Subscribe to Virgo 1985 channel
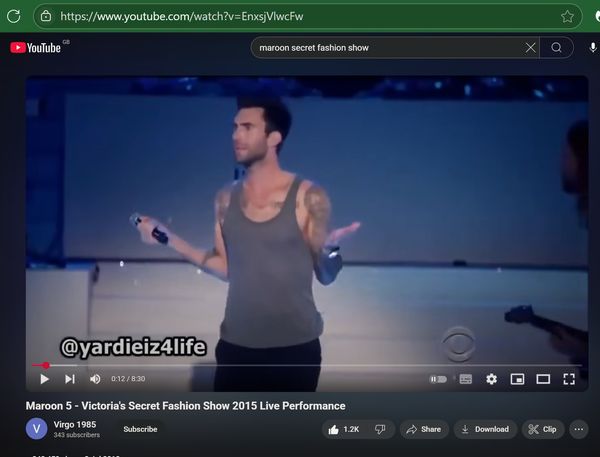Viewport: 600px width, 457px height. tap(140, 429)
